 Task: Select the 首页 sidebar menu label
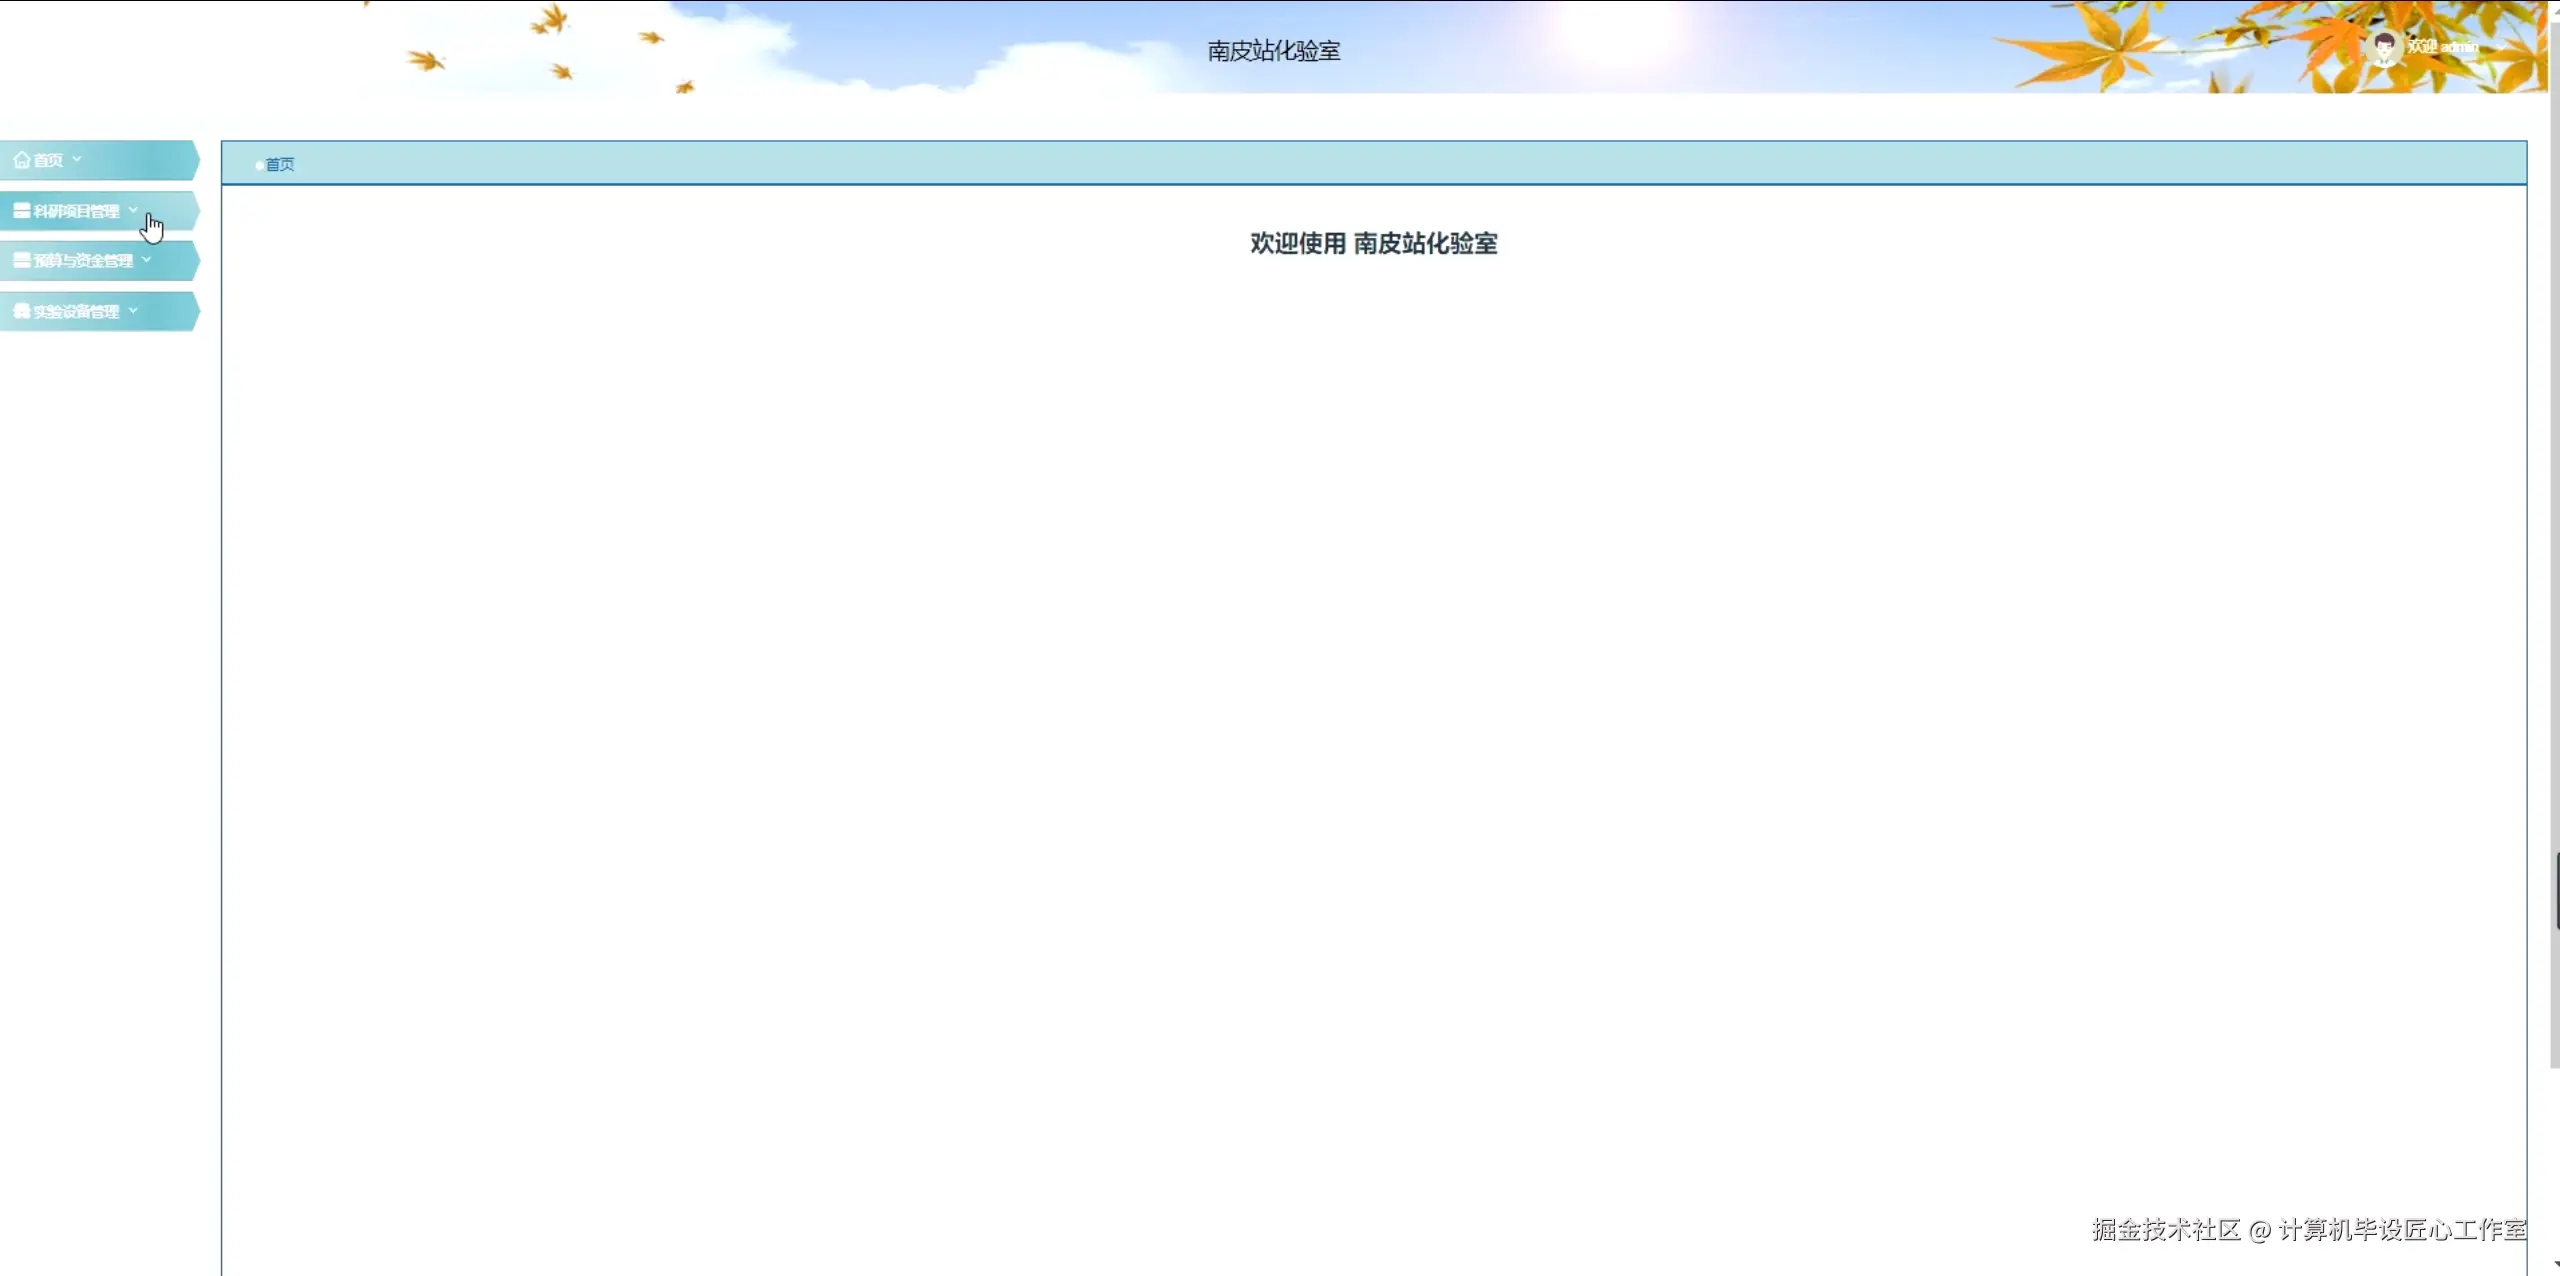(48, 160)
